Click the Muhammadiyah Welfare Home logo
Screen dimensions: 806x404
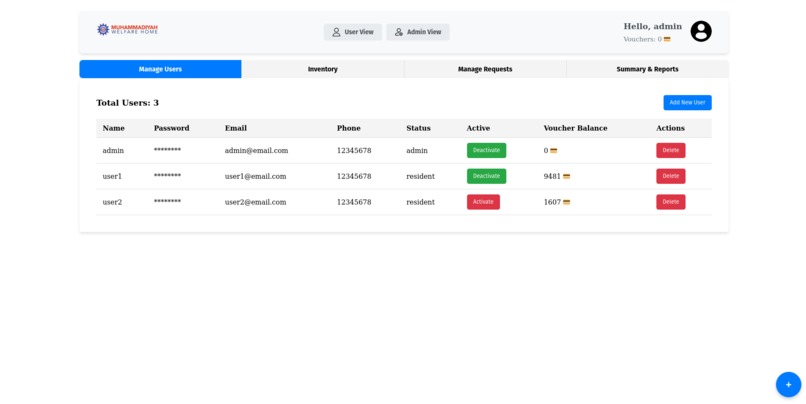point(127,29)
